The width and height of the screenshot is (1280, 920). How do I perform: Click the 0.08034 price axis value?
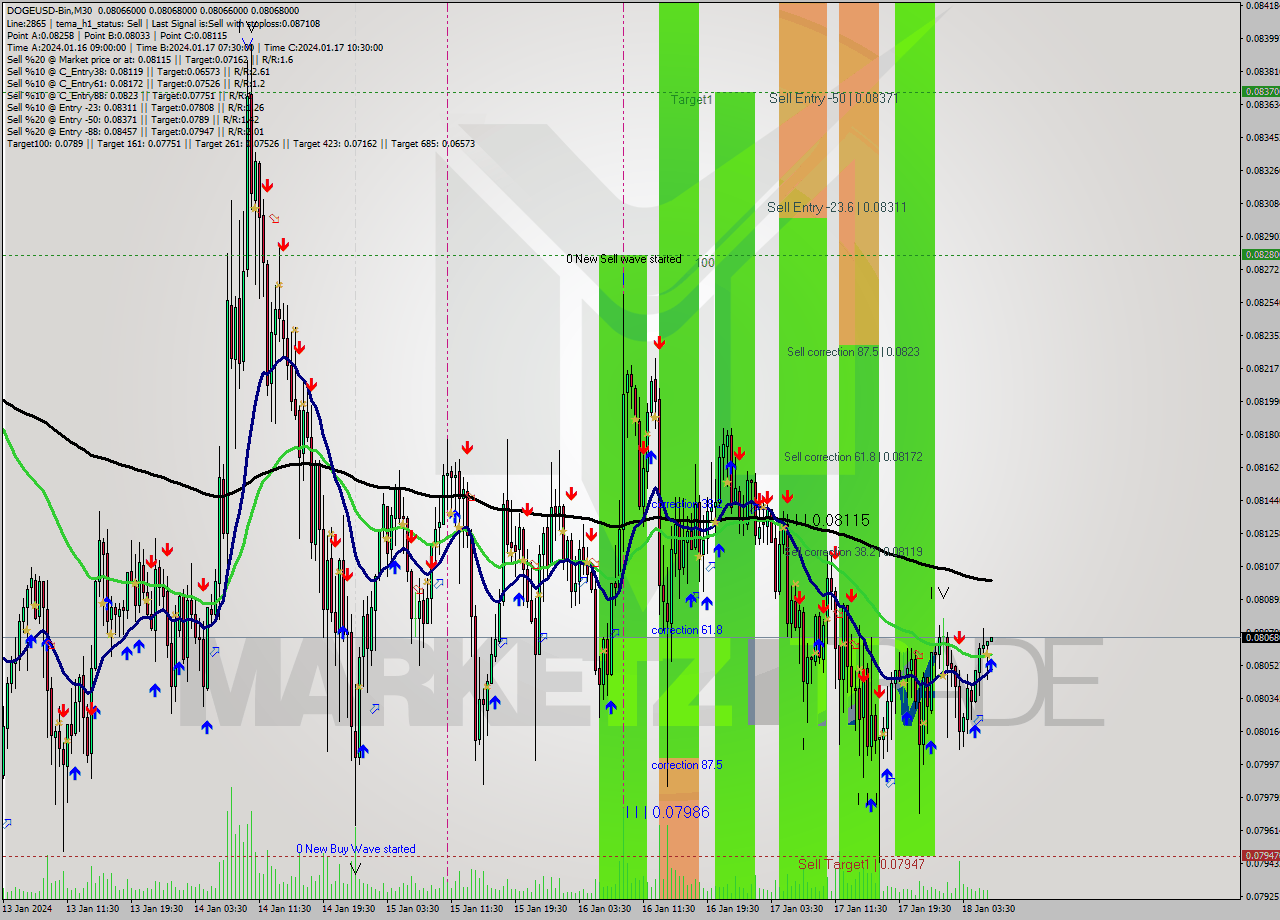point(1262,698)
